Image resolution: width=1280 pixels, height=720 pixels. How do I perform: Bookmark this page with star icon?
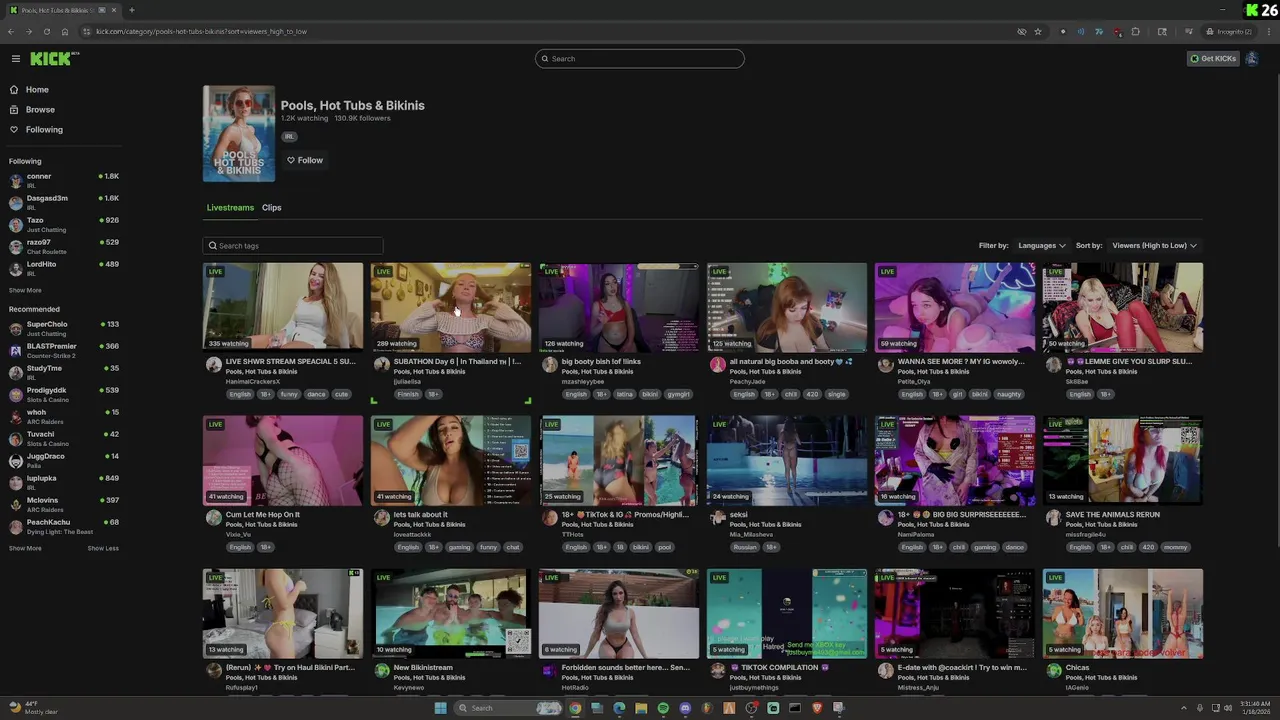point(1038,31)
